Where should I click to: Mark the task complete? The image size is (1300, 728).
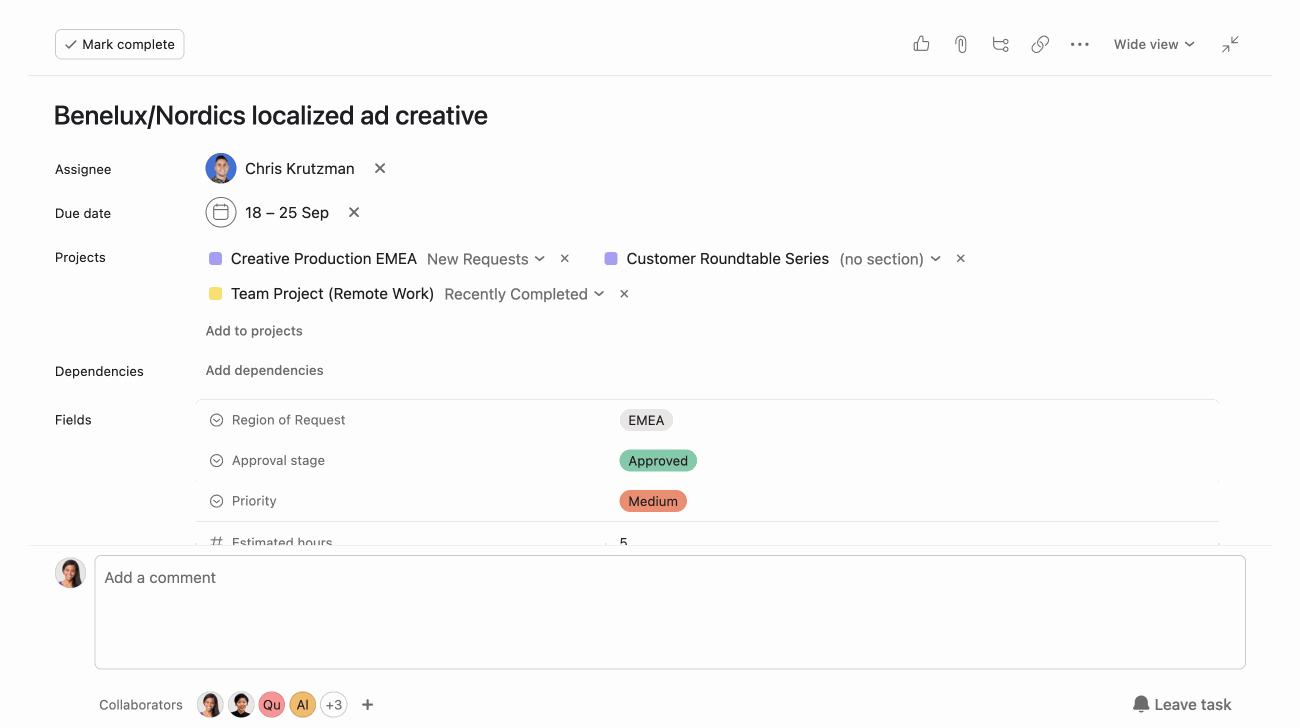point(119,44)
